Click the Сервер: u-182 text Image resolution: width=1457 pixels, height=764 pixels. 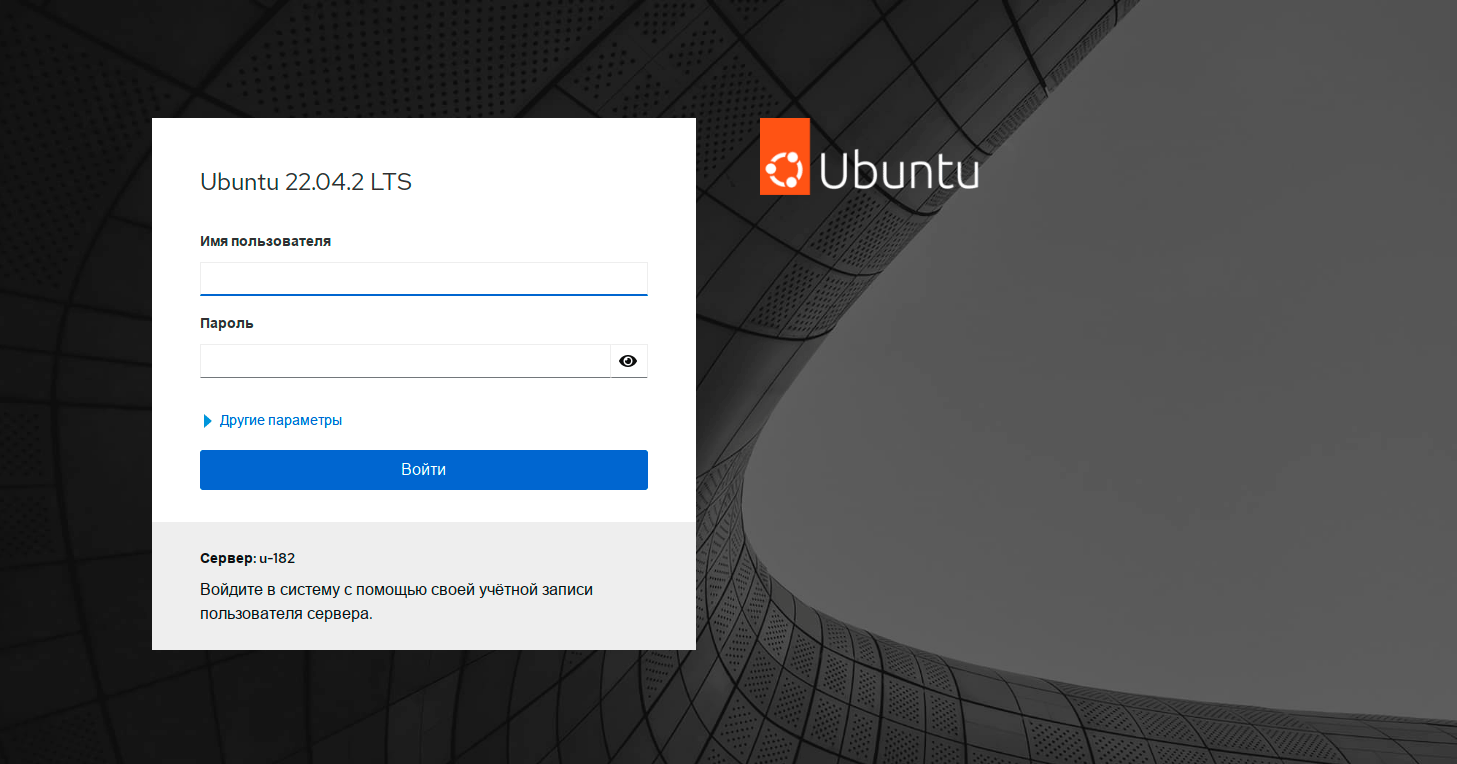[248, 558]
